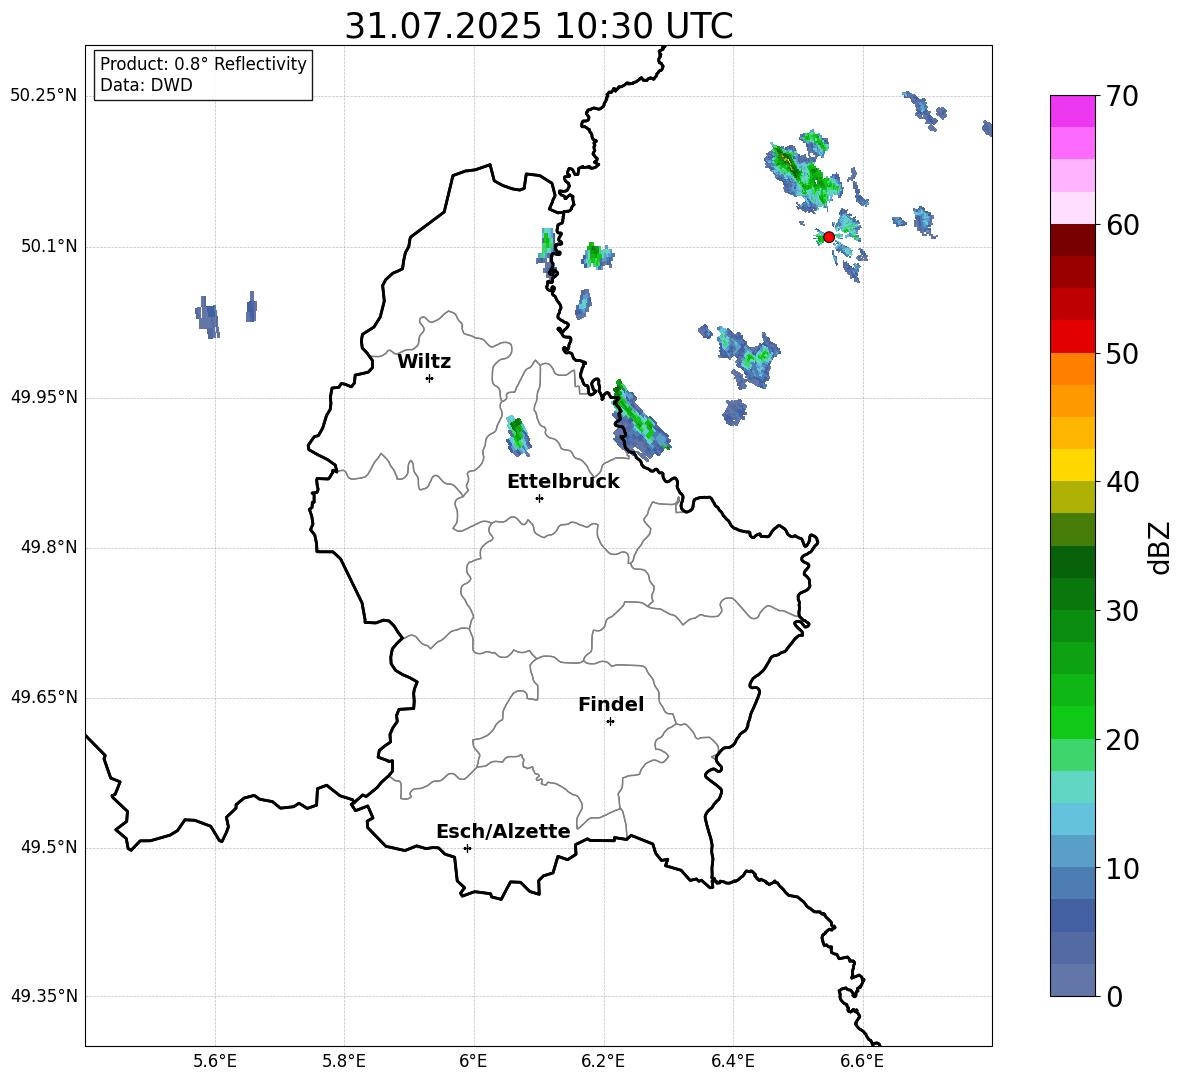The height and width of the screenshot is (1081, 1184).
Task: Click the 49.5°N latitude label
Action: point(49,847)
